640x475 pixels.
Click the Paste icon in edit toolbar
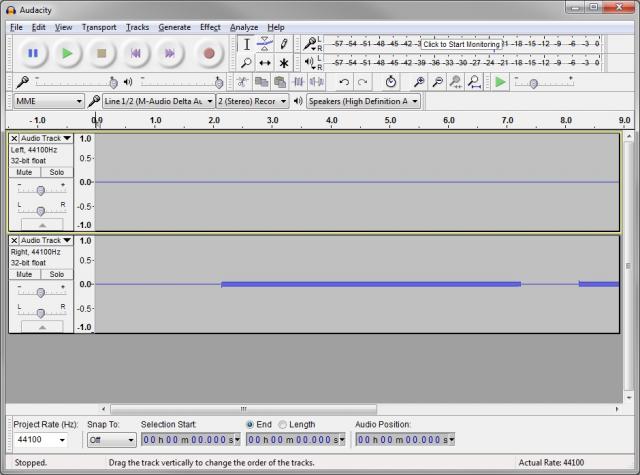point(280,82)
